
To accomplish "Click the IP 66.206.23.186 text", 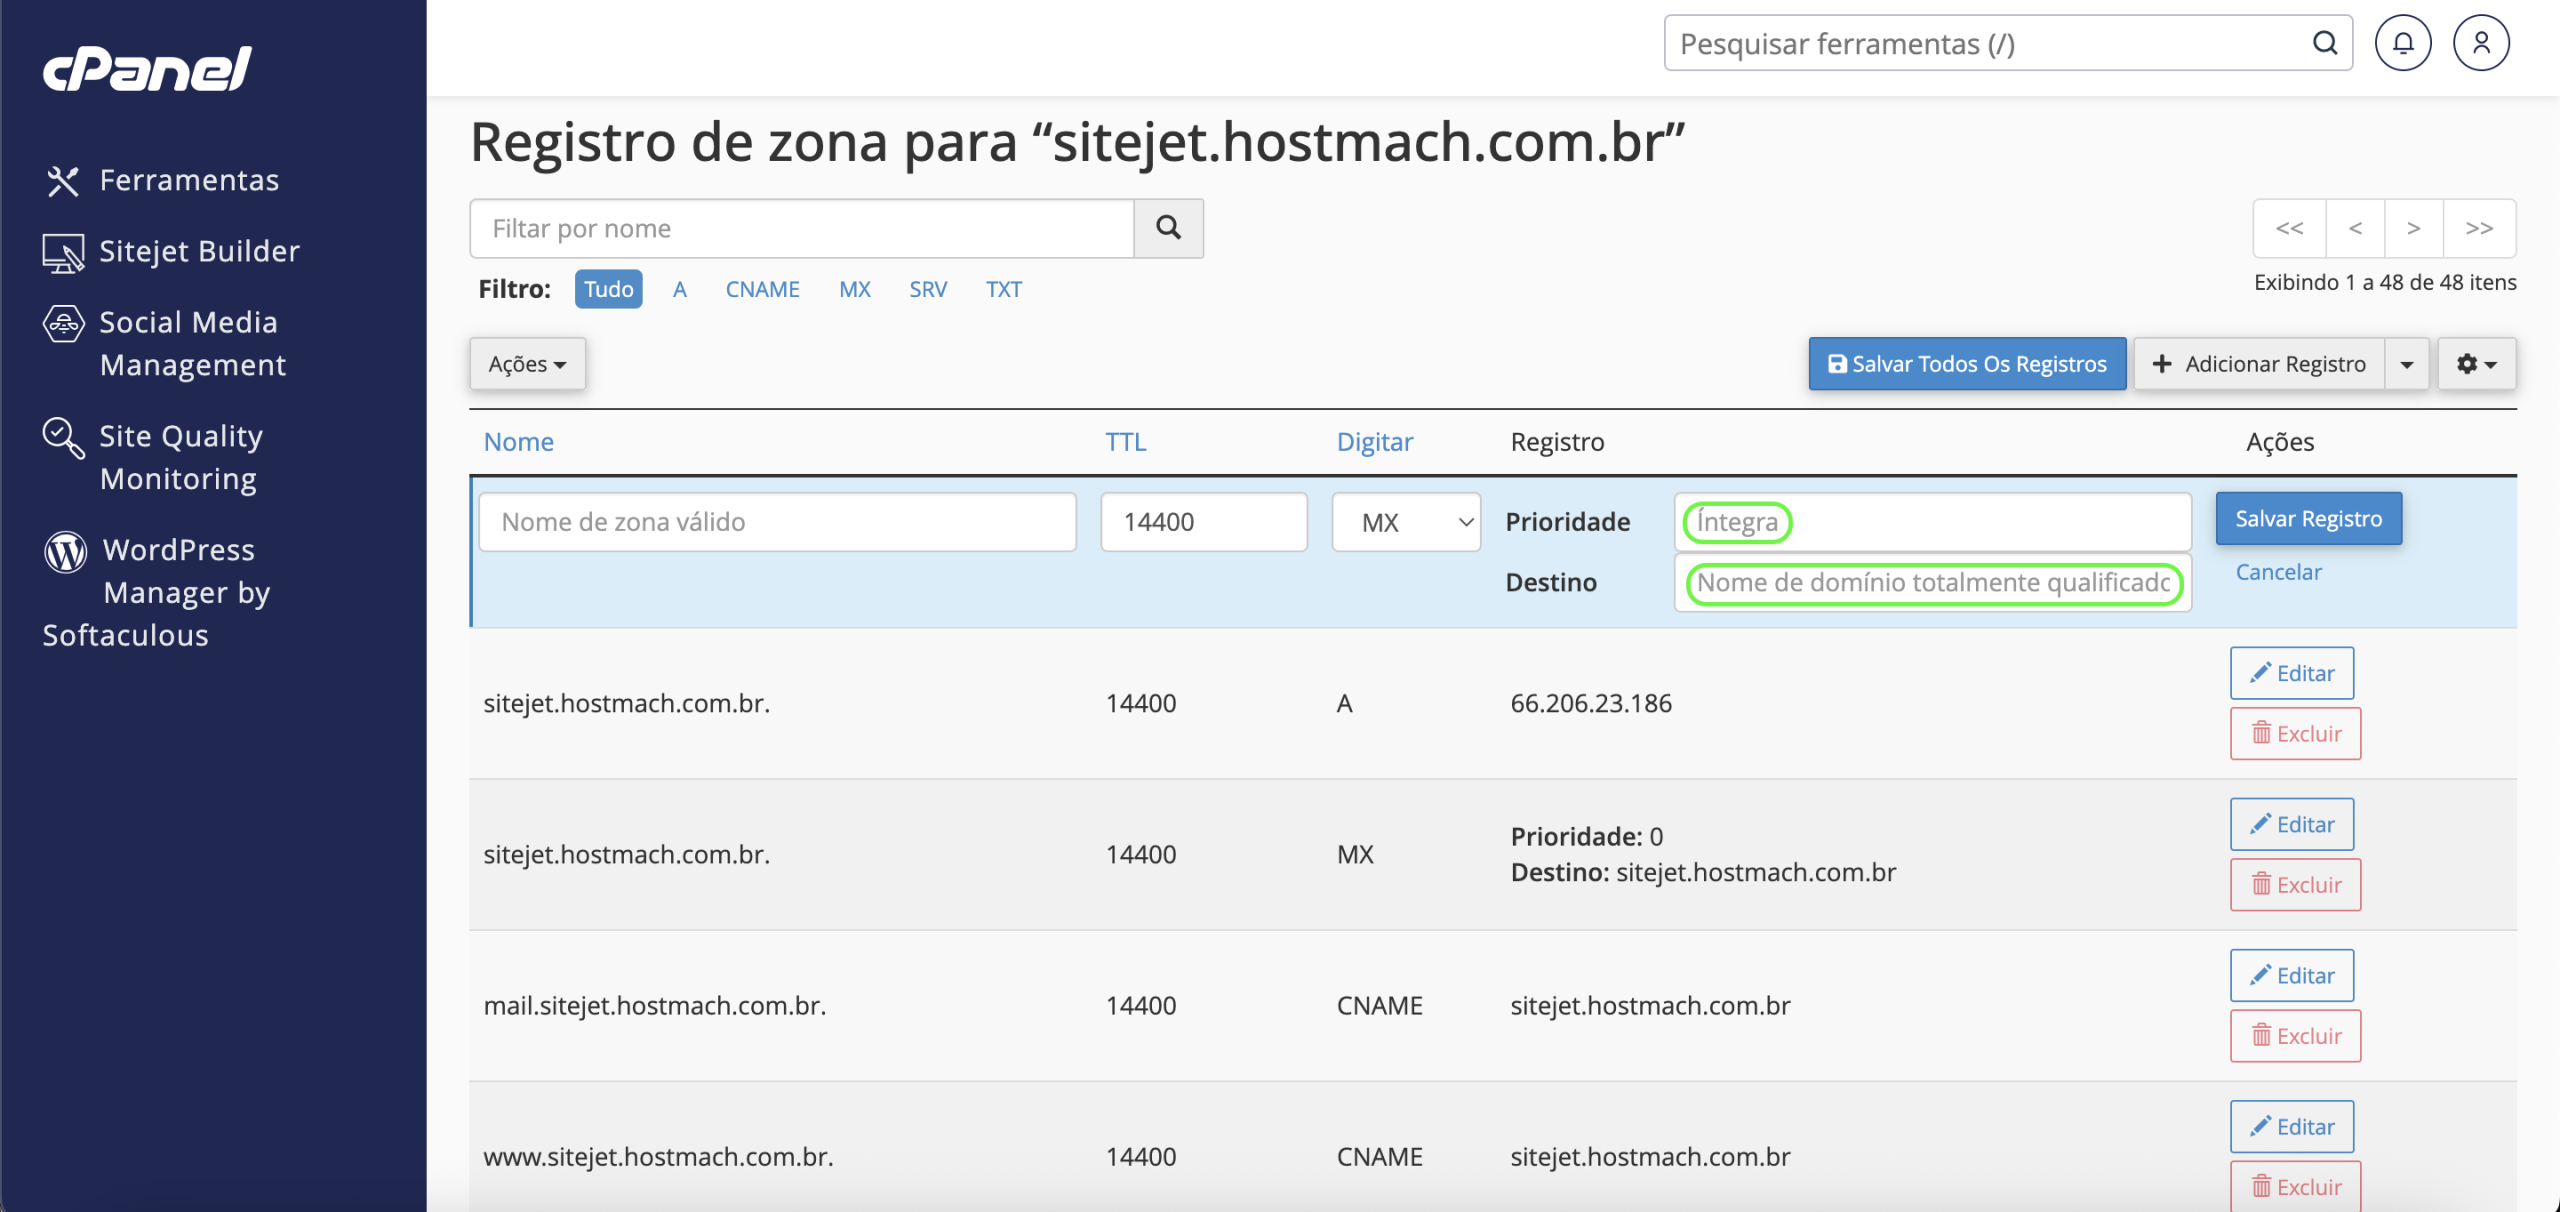I will pos(1590,703).
